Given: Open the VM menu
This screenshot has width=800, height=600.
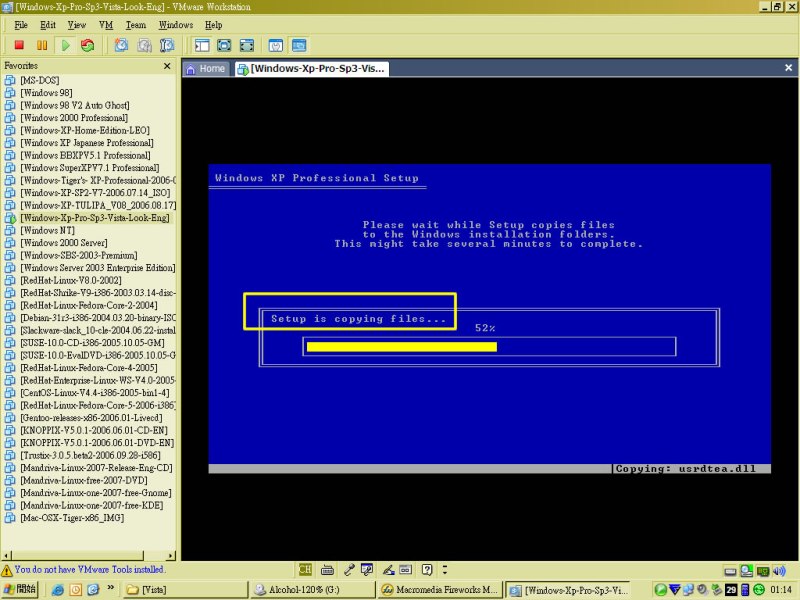Looking at the screenshot, I should [x=106, y=25].
